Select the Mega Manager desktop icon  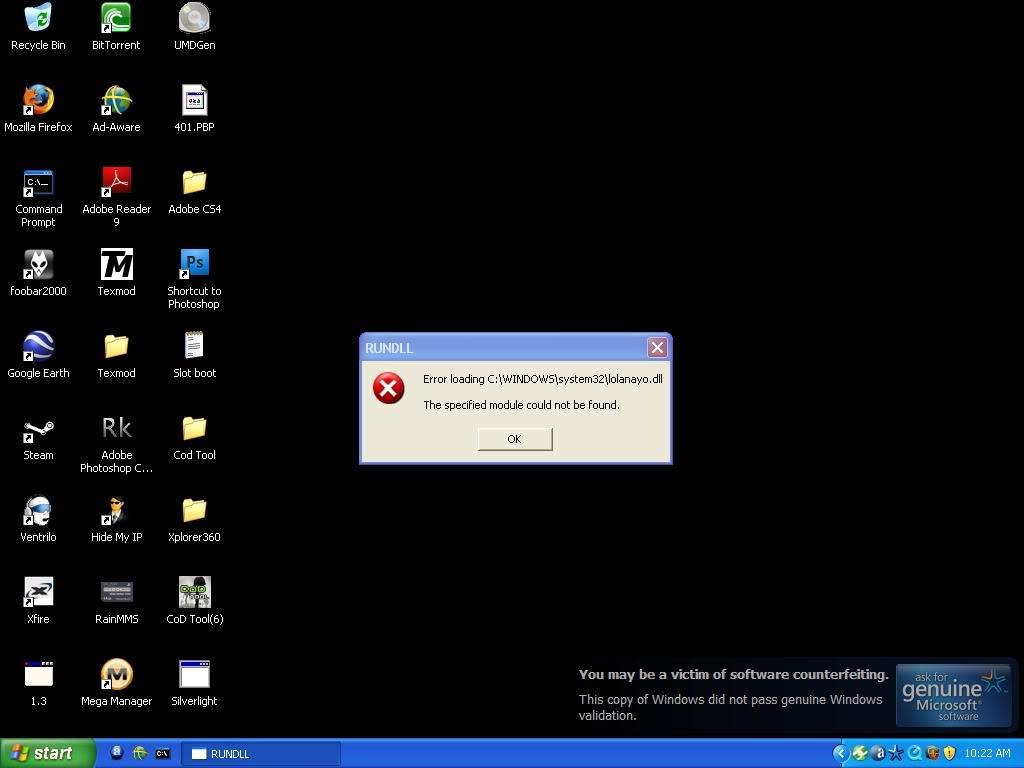116,675
